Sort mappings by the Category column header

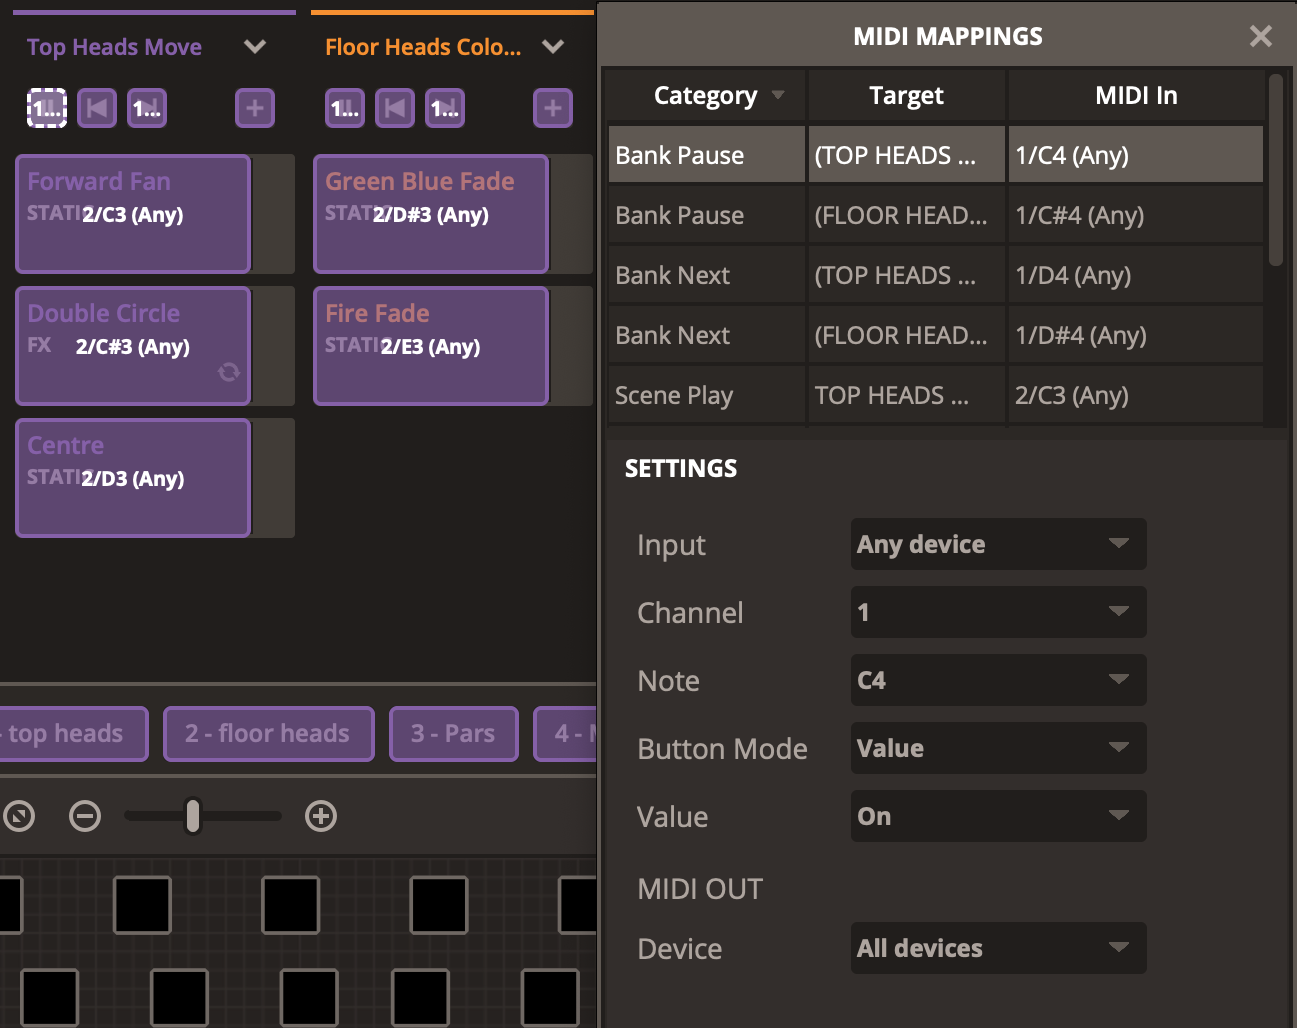[x=706, y=96]
